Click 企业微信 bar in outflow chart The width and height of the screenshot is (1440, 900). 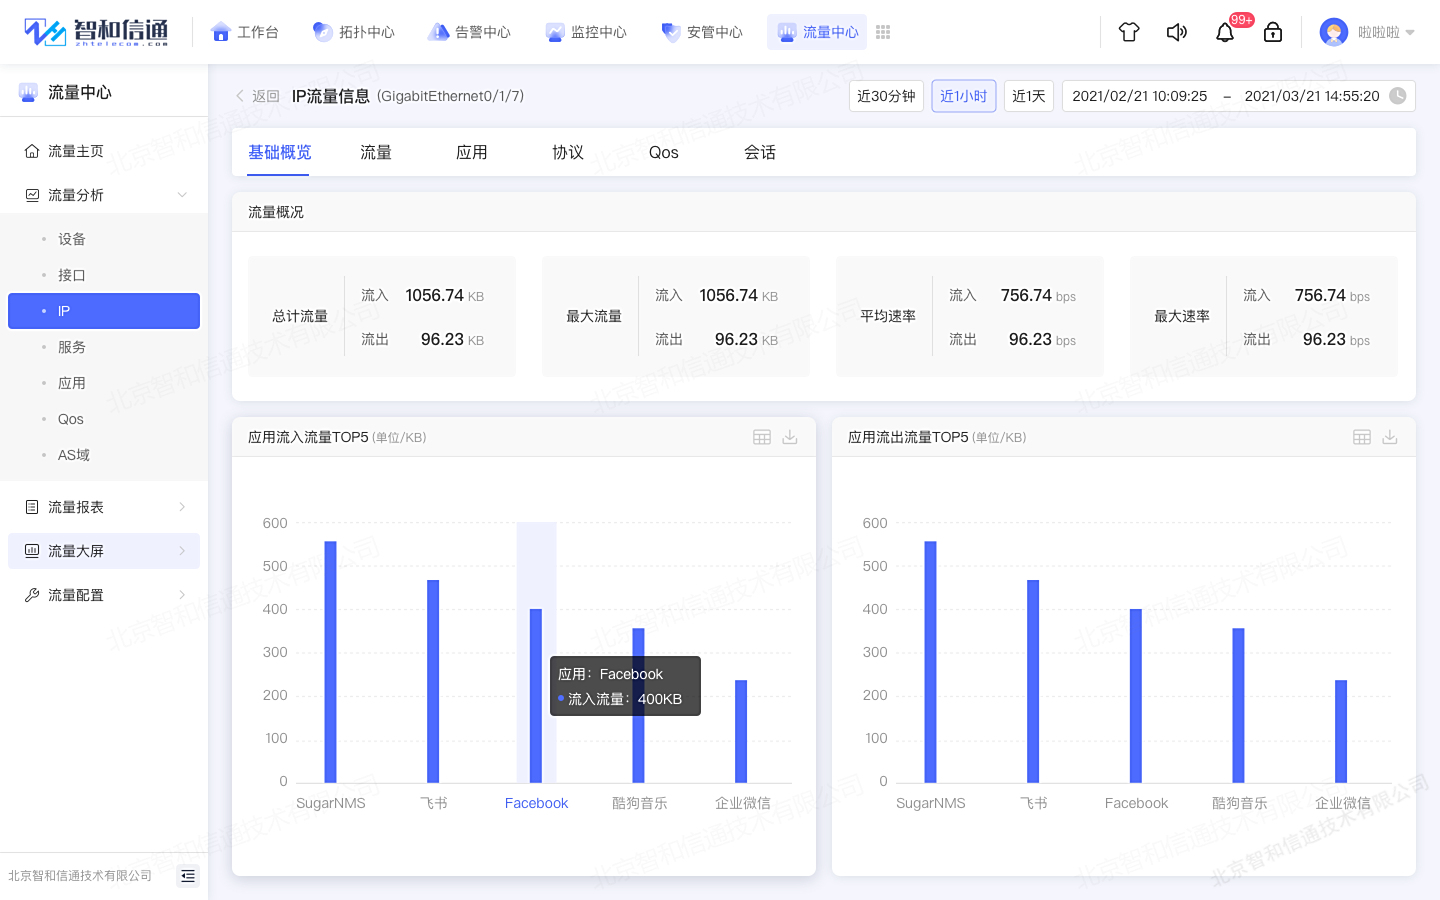[x=1341, y=731]
